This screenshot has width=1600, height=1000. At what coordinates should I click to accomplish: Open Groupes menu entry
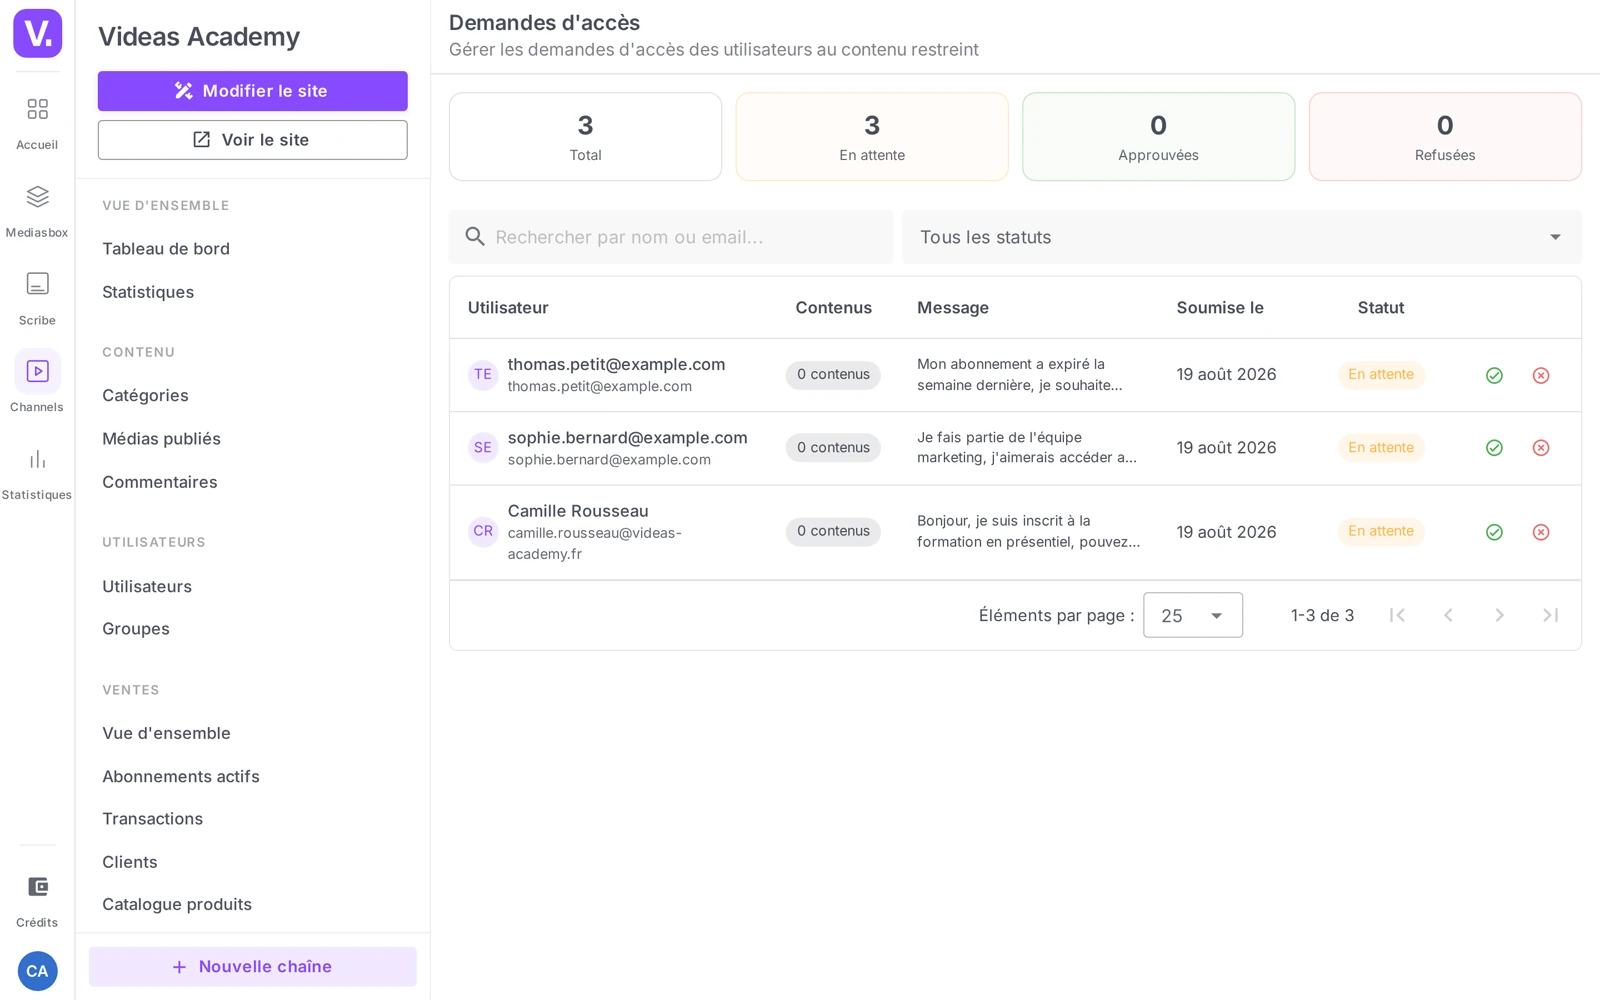pos(136,629)
